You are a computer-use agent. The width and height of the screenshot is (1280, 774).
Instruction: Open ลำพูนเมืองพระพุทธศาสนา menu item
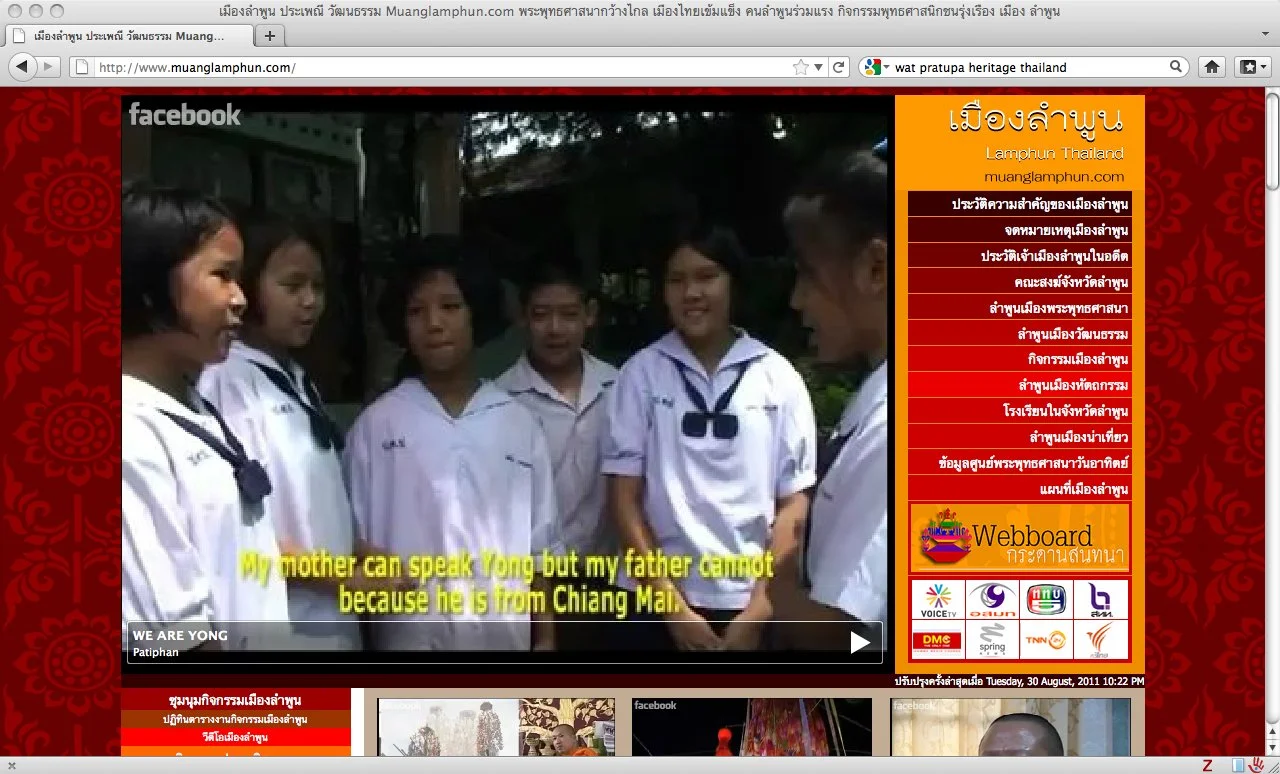click(x=1020, y=308)
